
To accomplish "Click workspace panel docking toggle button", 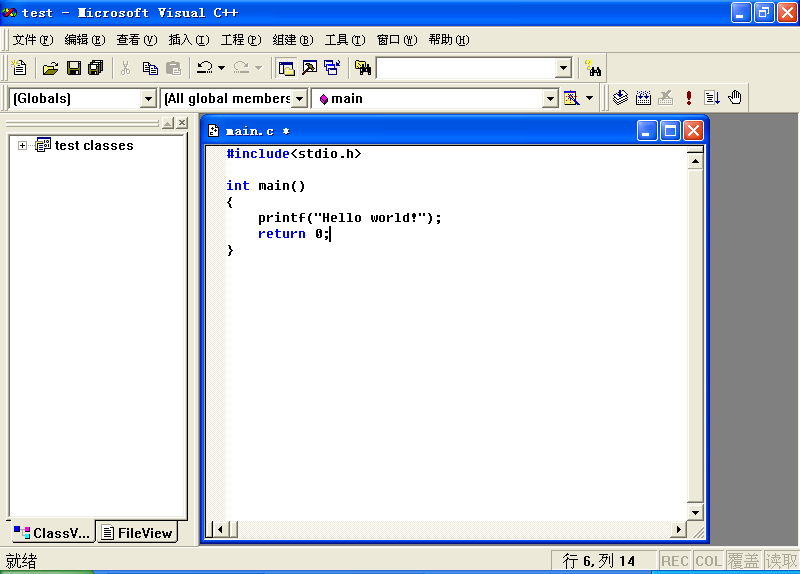I will (x=168, y=123).
